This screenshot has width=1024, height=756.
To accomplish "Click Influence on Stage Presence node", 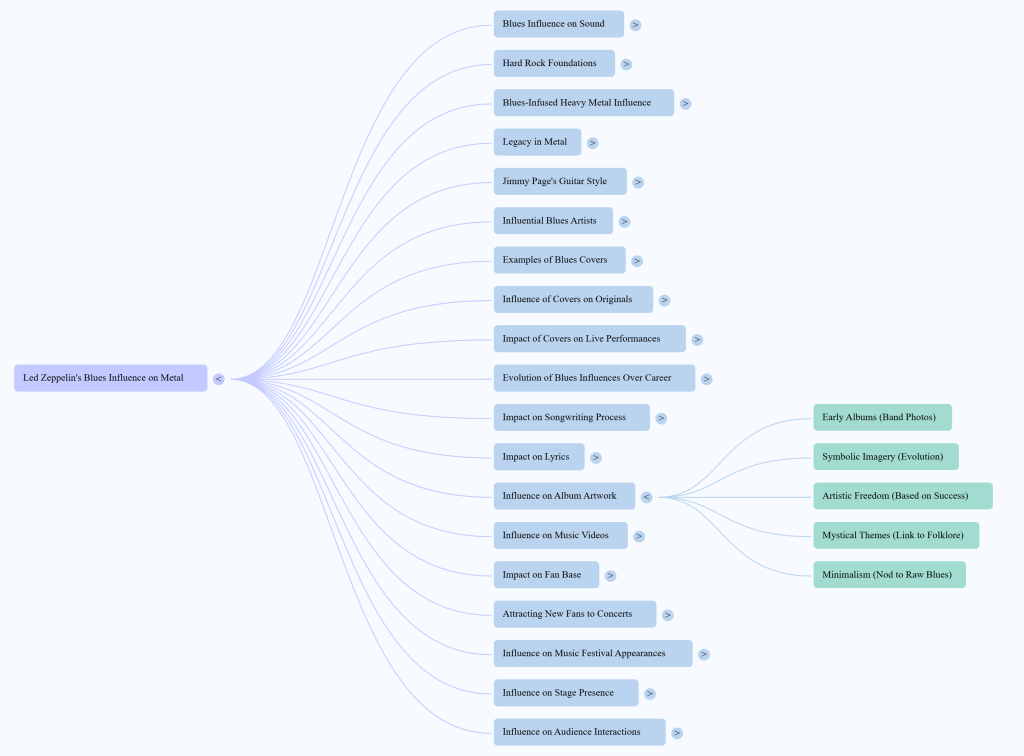I will click(x=566, y=693).
